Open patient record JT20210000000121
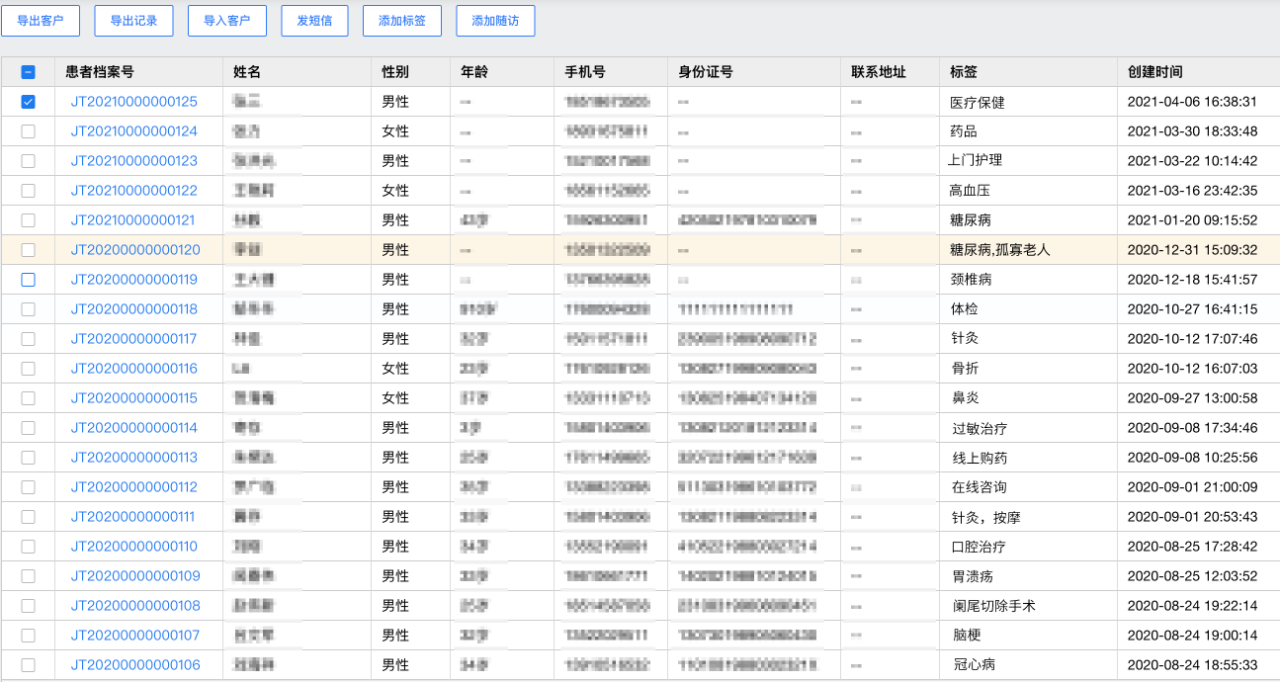This screenshot has width=1280, height=682. 133,220
